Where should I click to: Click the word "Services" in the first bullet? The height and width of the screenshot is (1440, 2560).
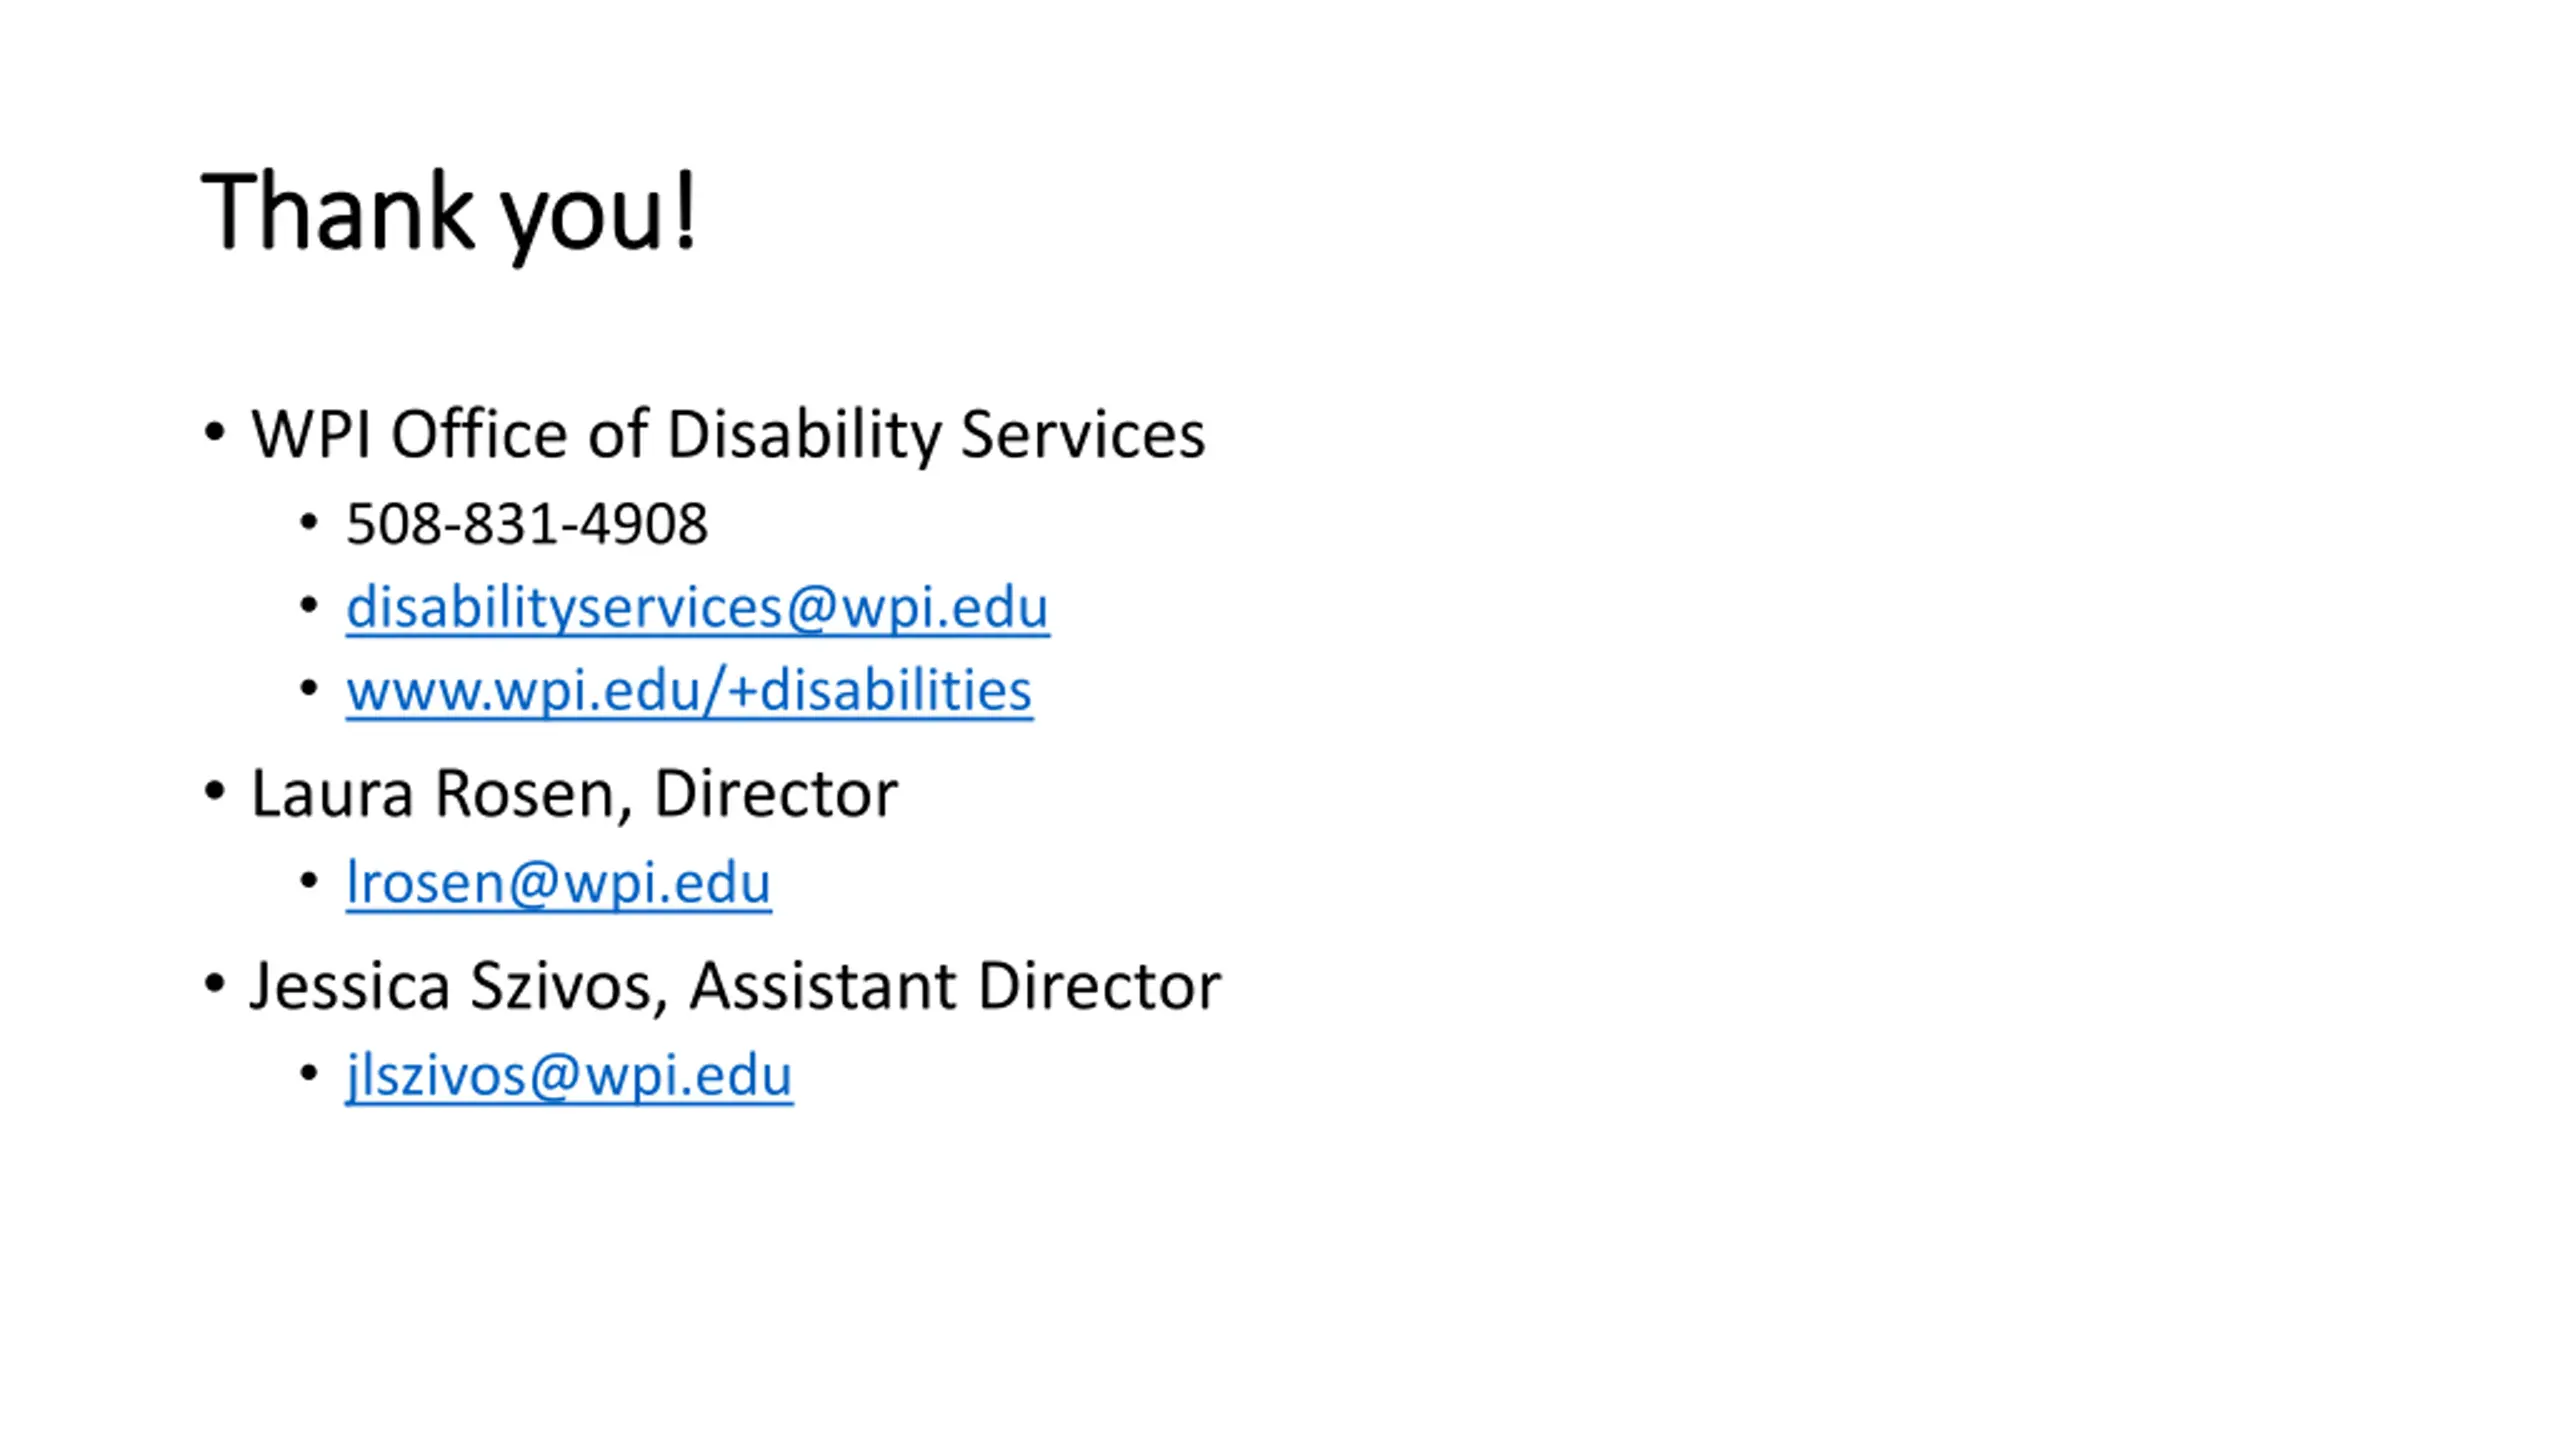coord(1083,435)
